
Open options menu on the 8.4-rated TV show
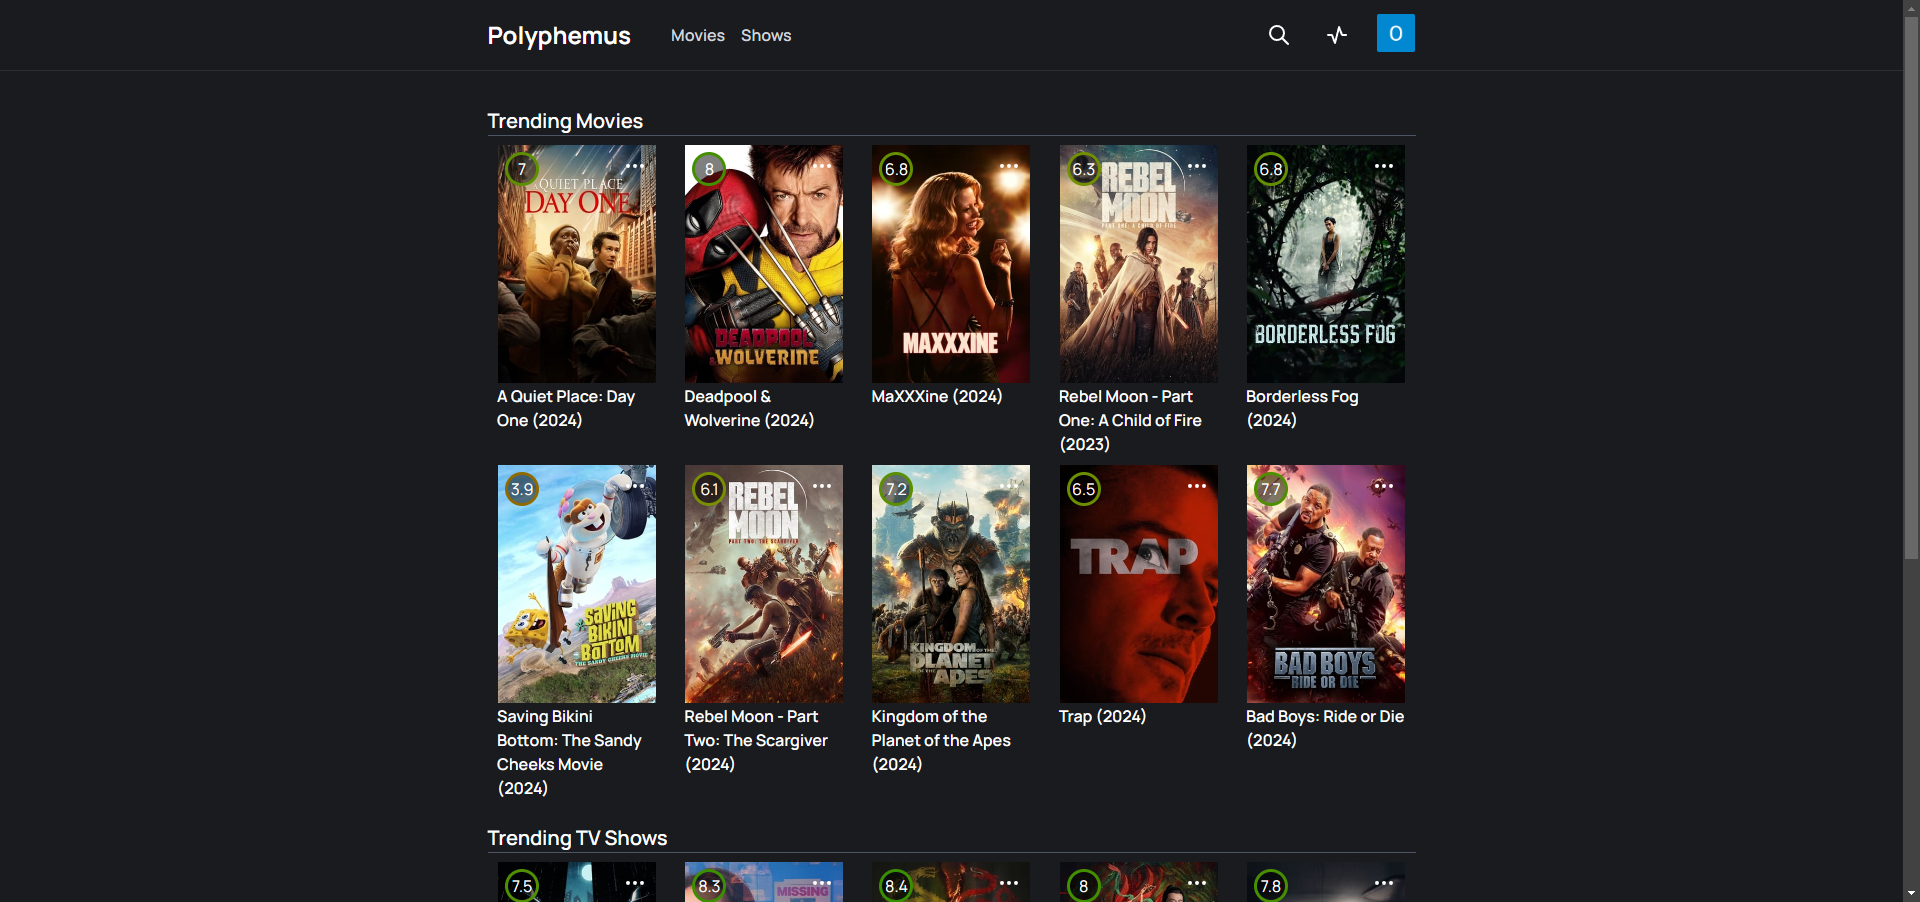point(1009,883)
